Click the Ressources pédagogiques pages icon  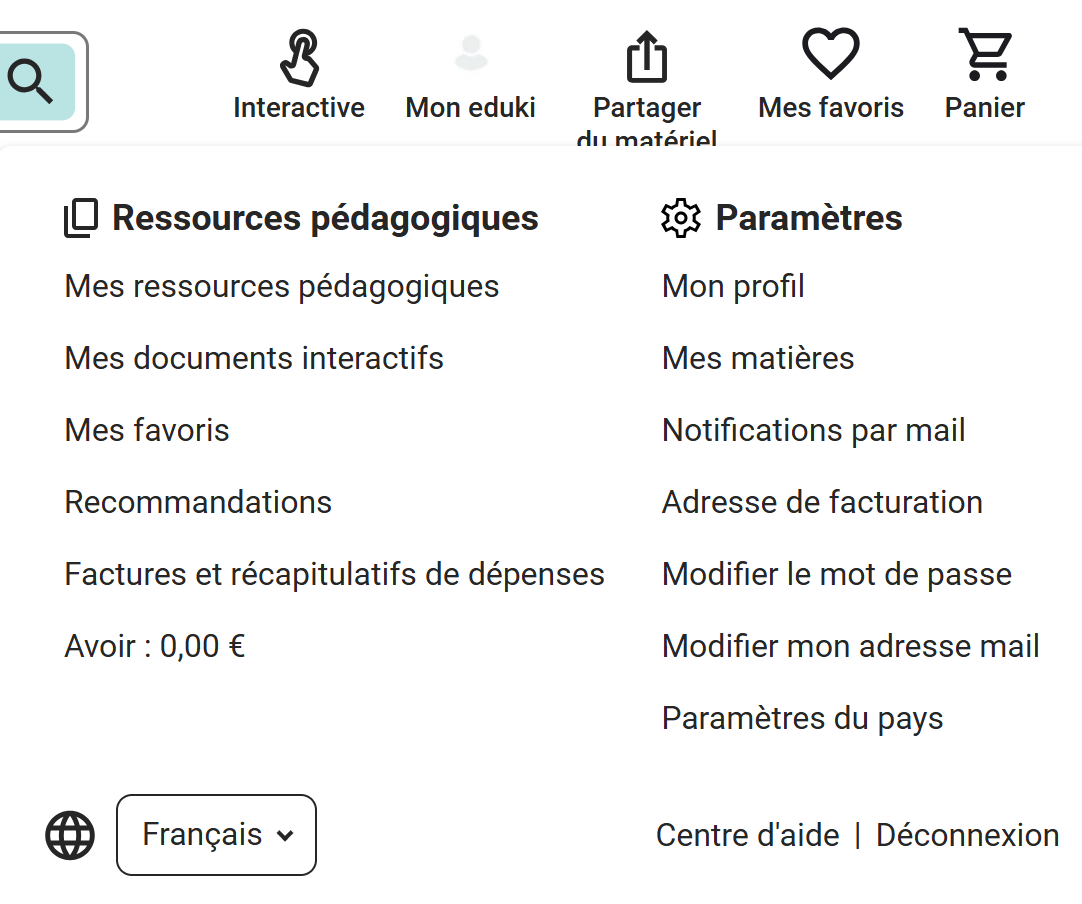coord(81,218)
